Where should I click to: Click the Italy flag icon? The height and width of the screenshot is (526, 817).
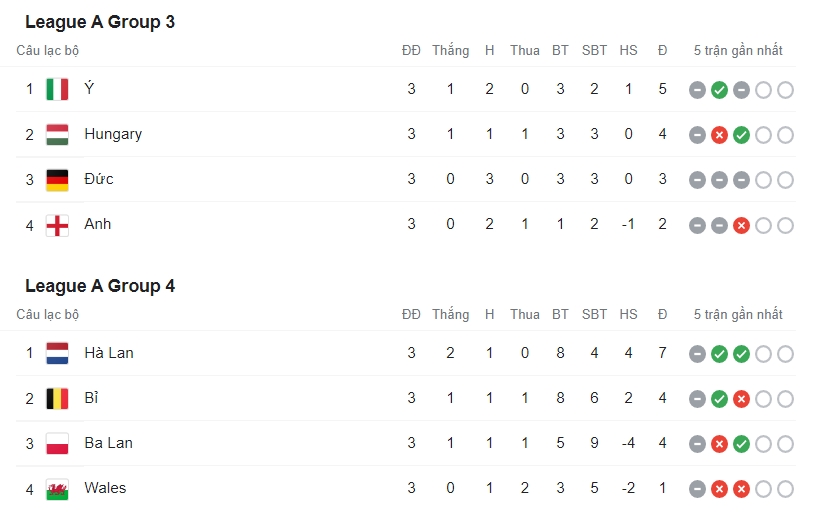[x=57, y=89]
